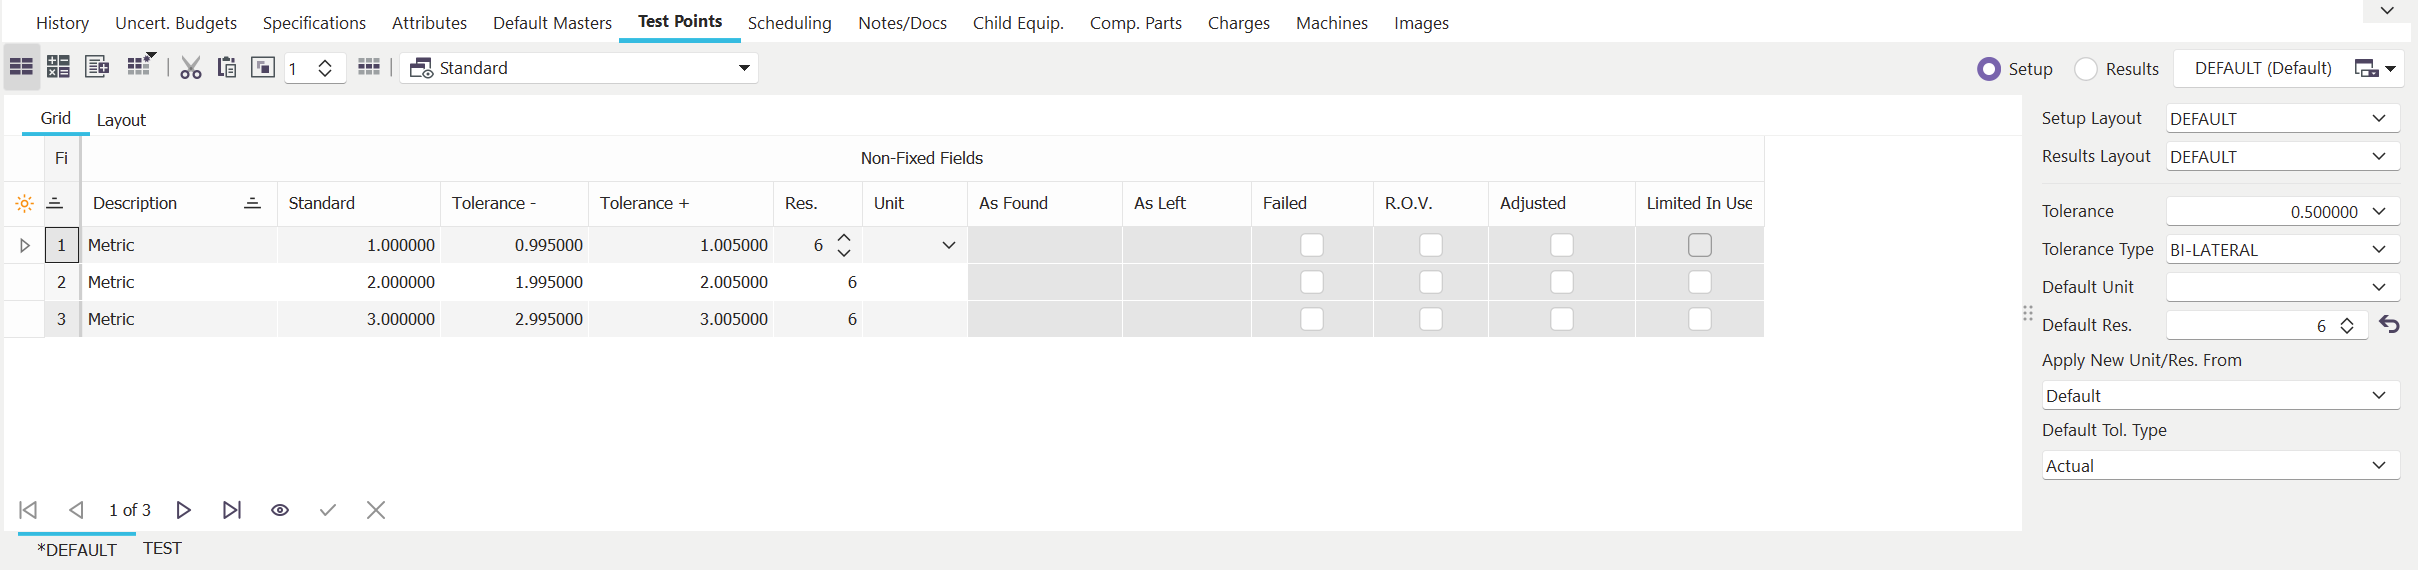Expand row 1 with the disclosure triangle
The height and width of the screenshot is (570, 2418).
pos(25,245)
